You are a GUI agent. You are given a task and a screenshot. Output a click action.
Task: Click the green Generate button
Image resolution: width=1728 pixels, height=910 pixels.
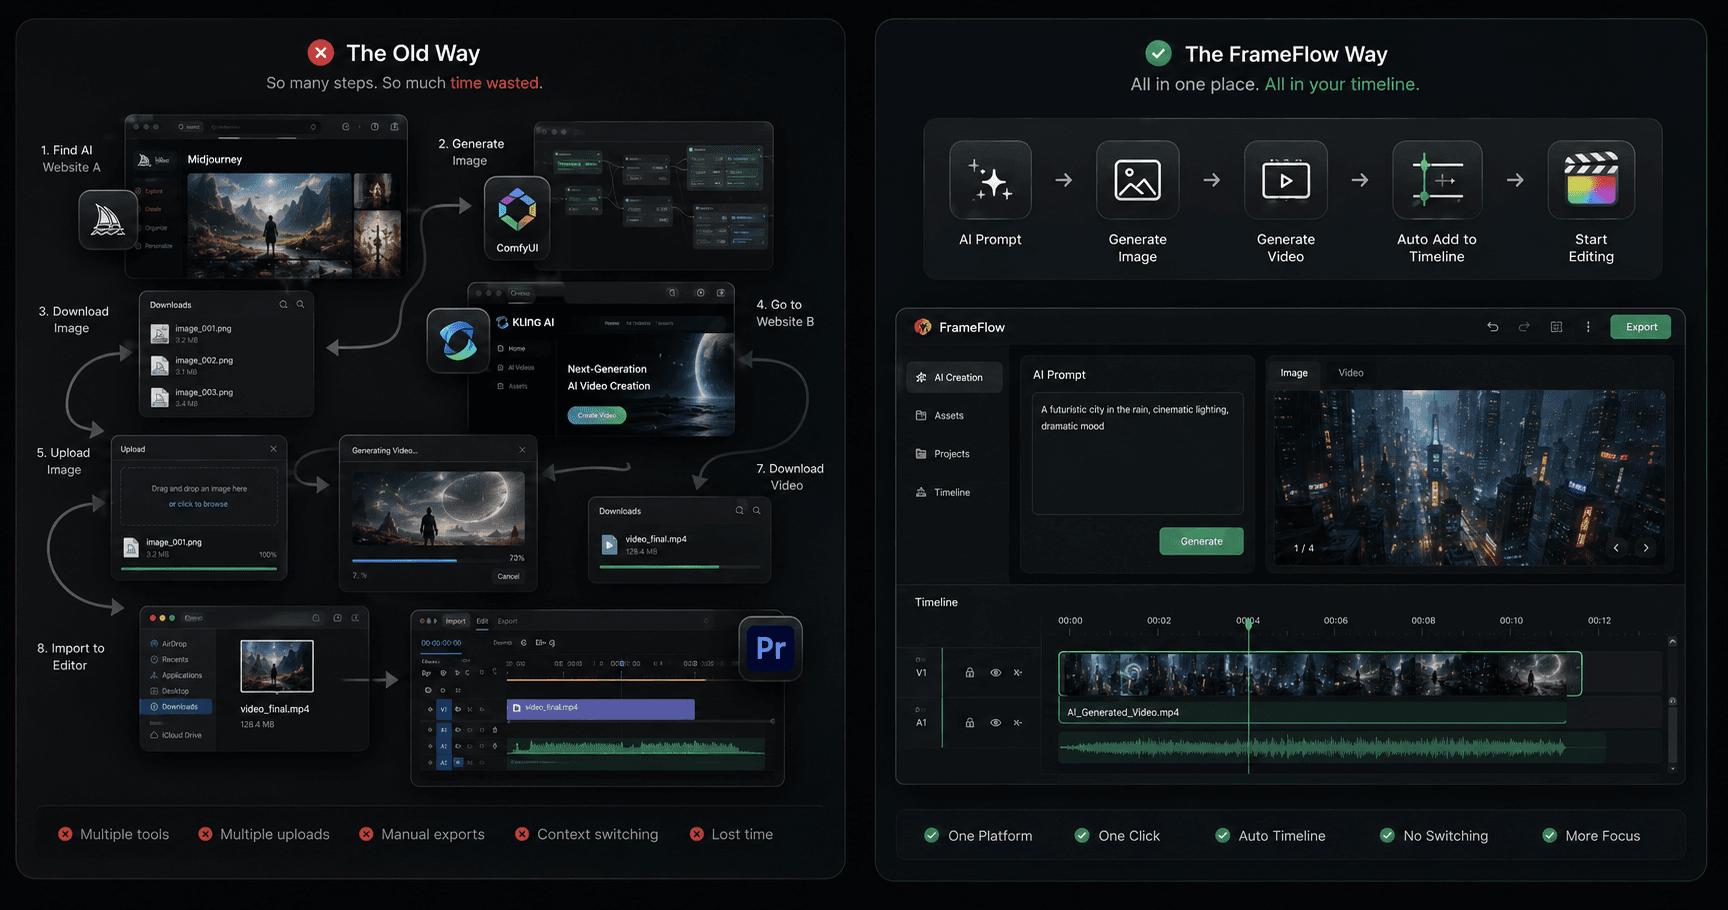coord(1201,541)
